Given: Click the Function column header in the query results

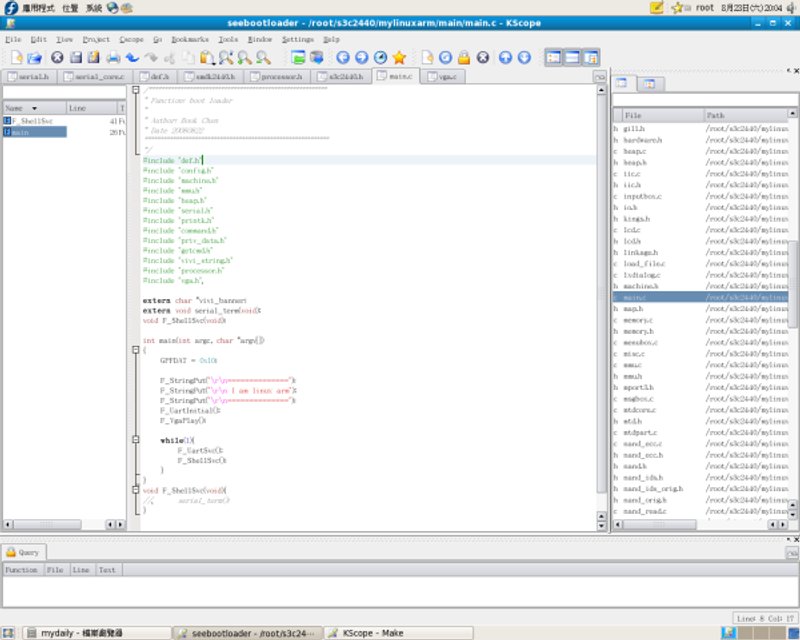Looking at the screenshot, I should point(21,570).
